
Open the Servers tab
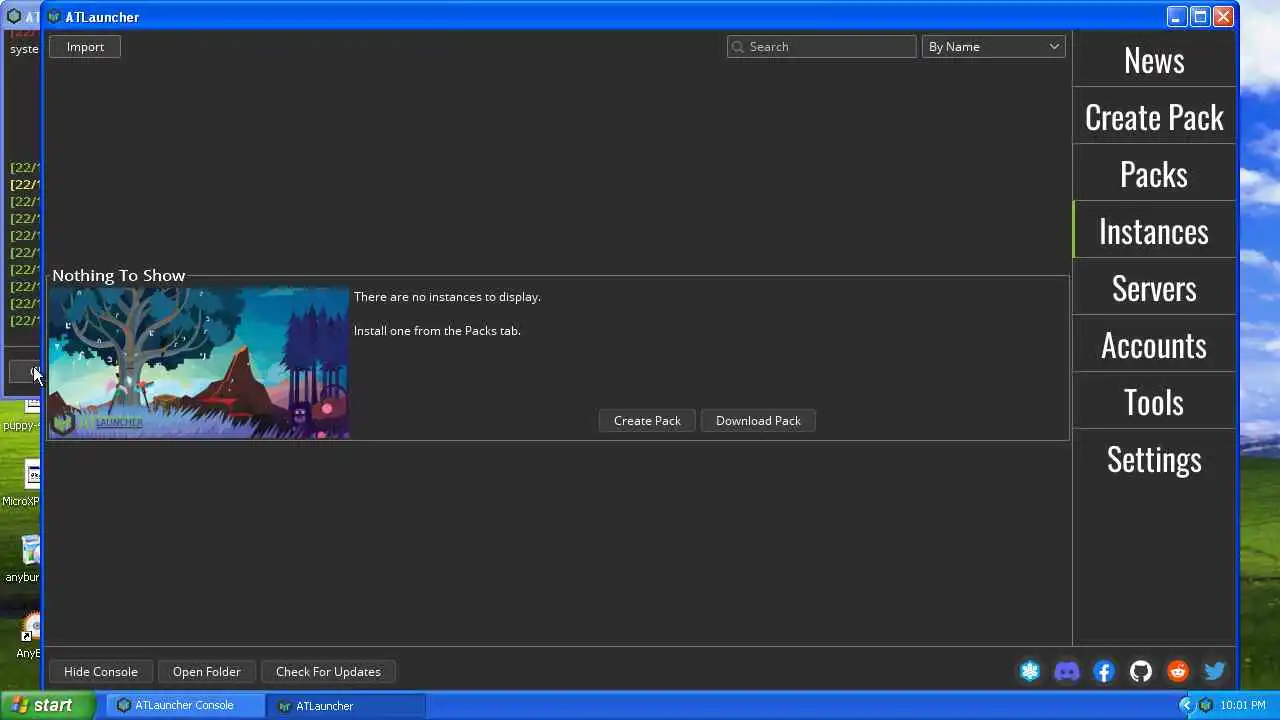pyautogui.click(x=1154, y=288)
